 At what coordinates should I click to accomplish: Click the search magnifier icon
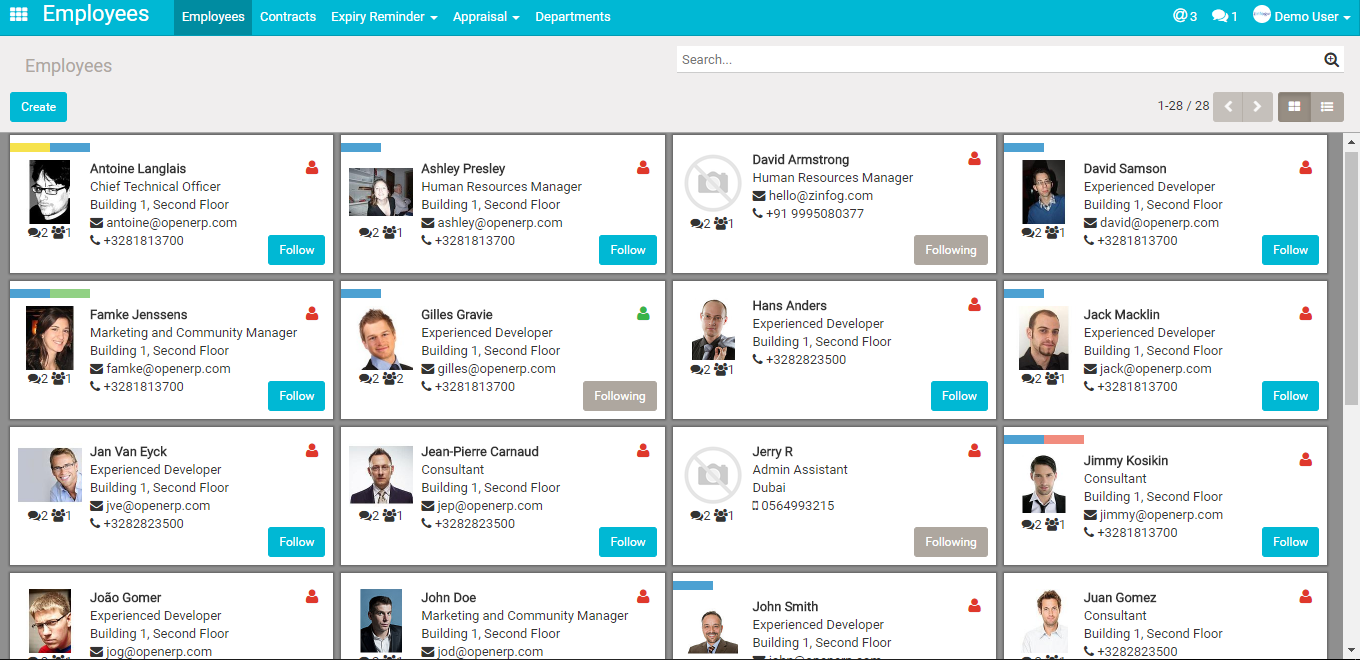pyautogui.click(x=1331, y=60)
